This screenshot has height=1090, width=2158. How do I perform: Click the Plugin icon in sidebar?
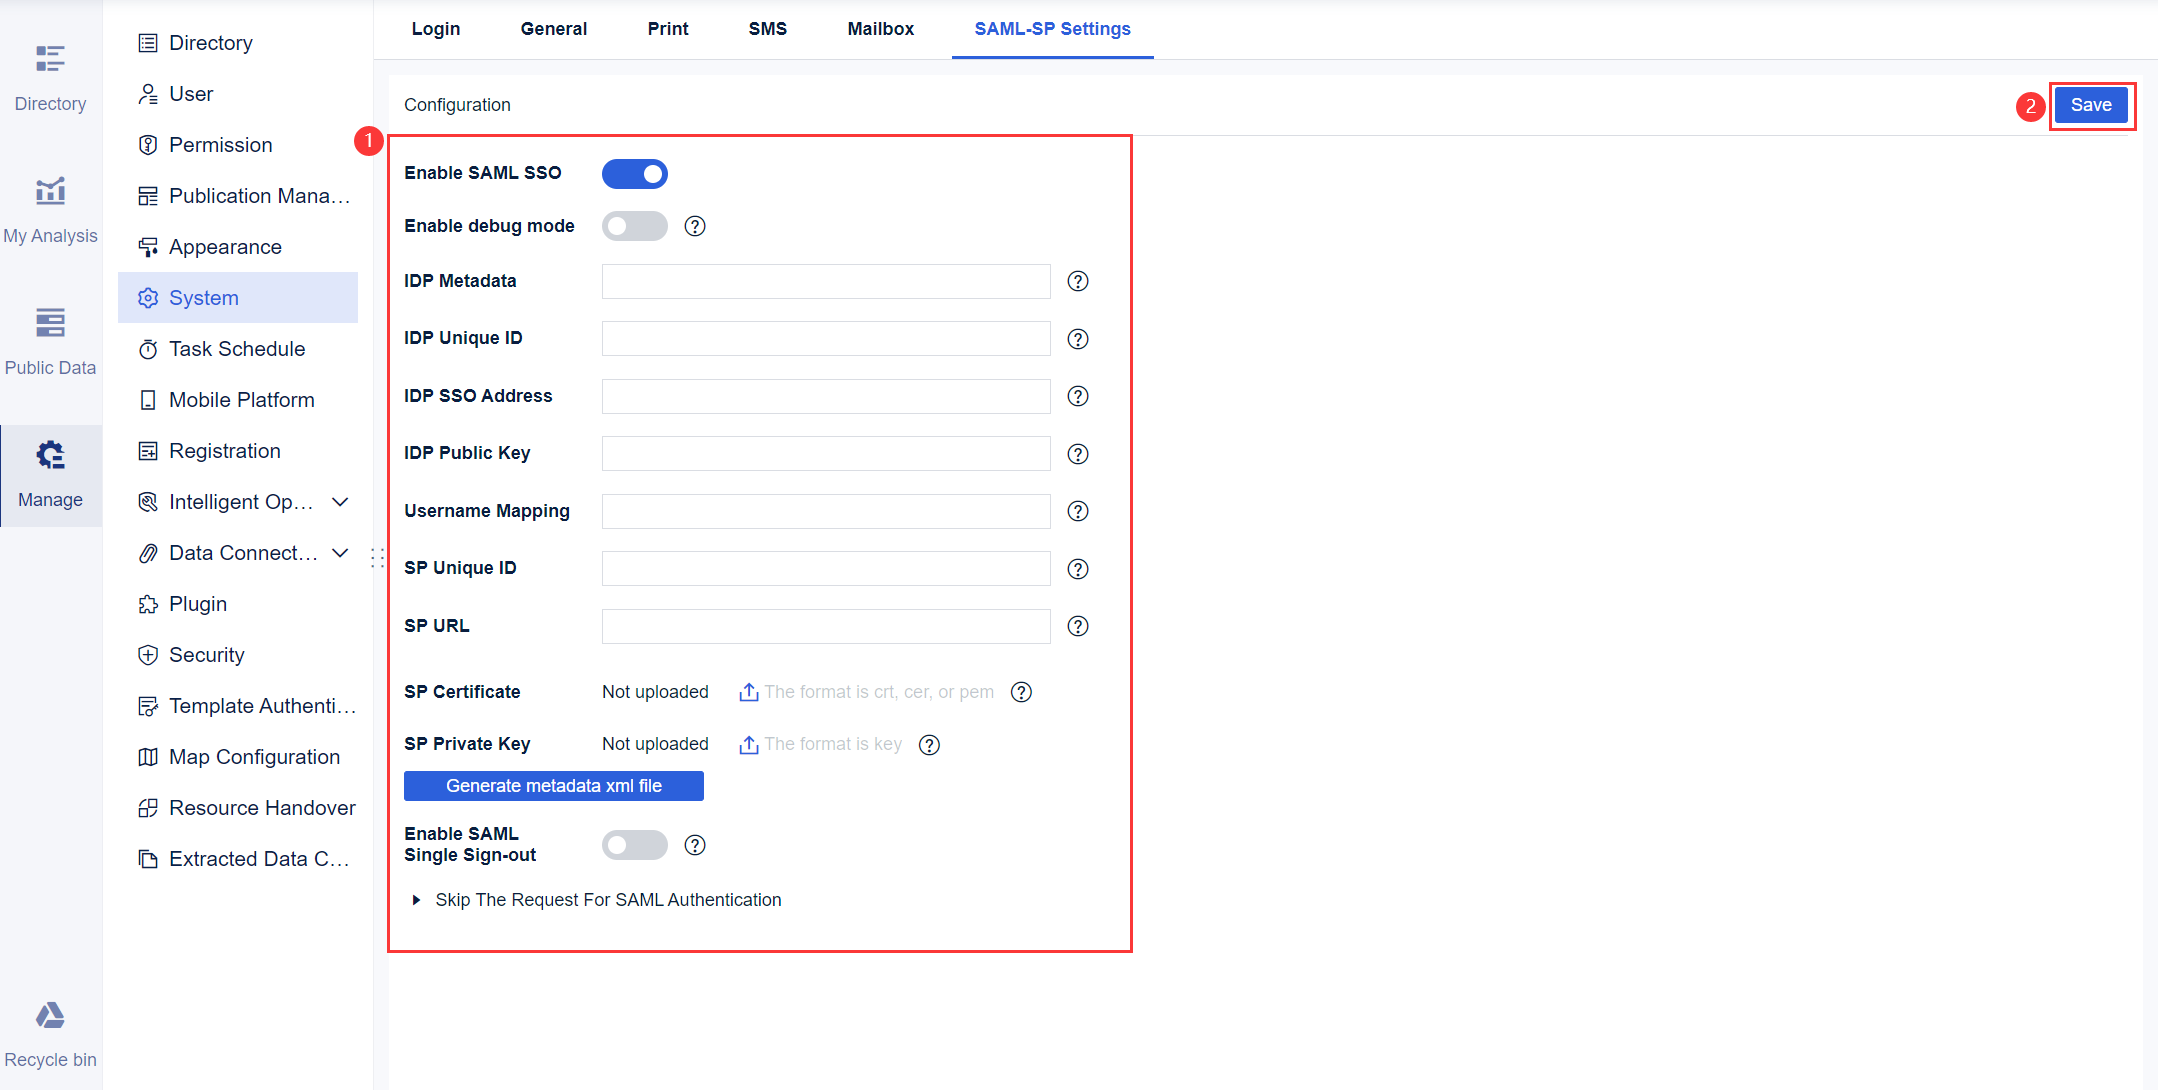pyautogui.click(x=148, y=603)
